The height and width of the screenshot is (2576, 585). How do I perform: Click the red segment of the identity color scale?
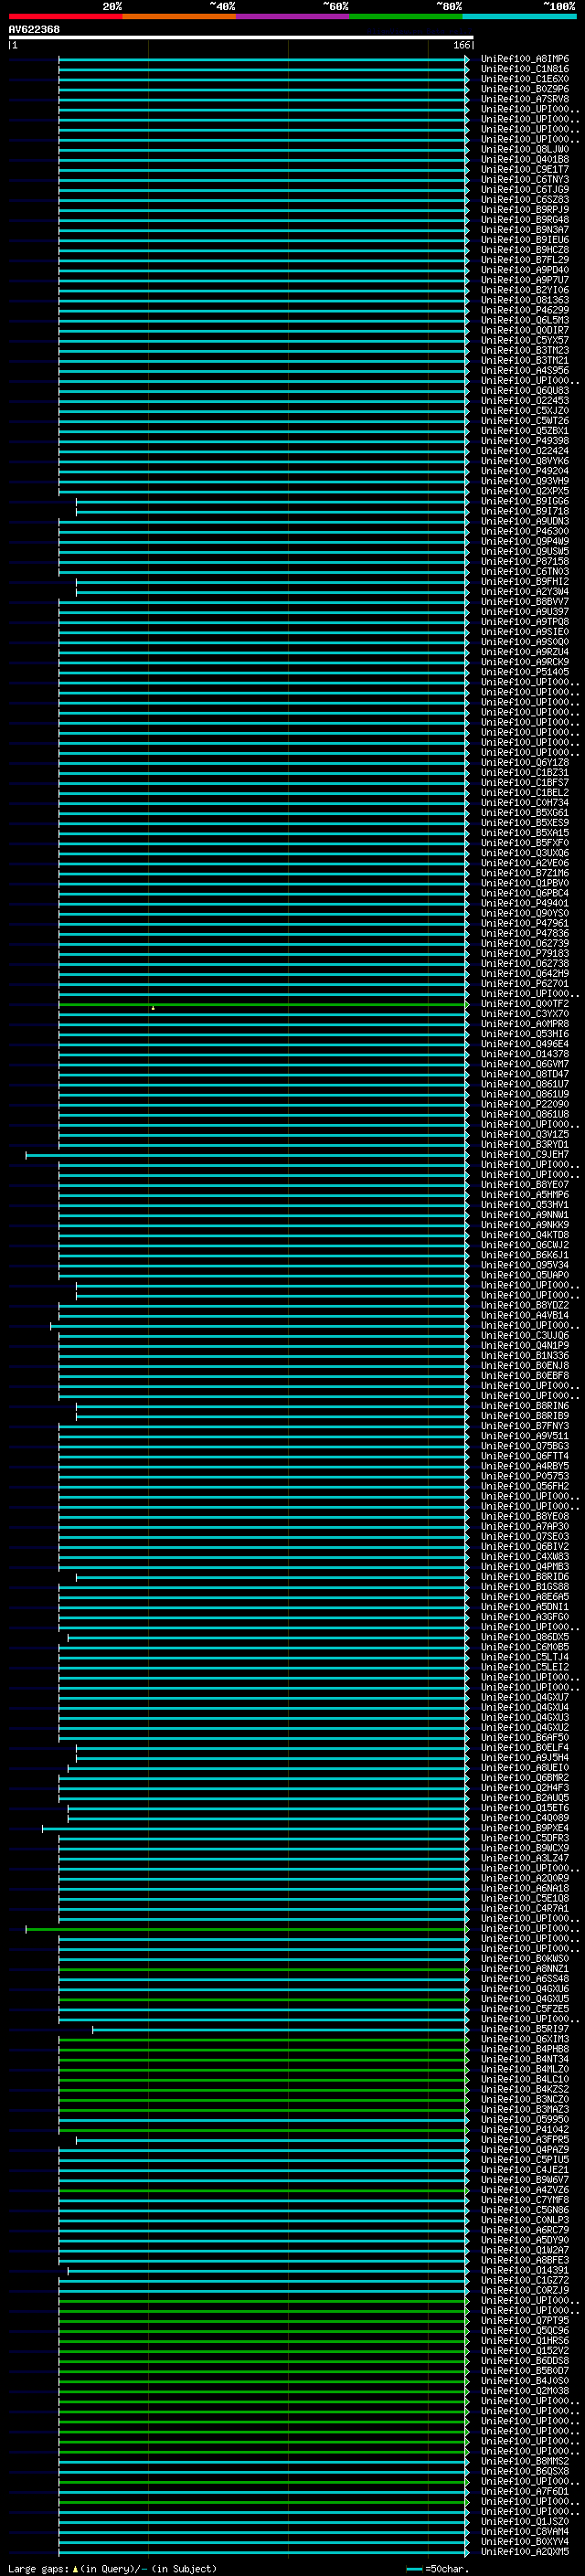[65, 16]
